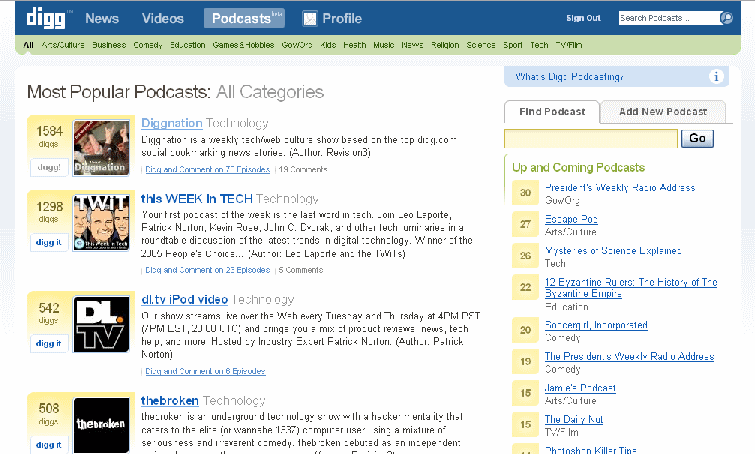Select the Games & Hobbies category
This screenshot has height=454, width=755.
coord(243,45)
